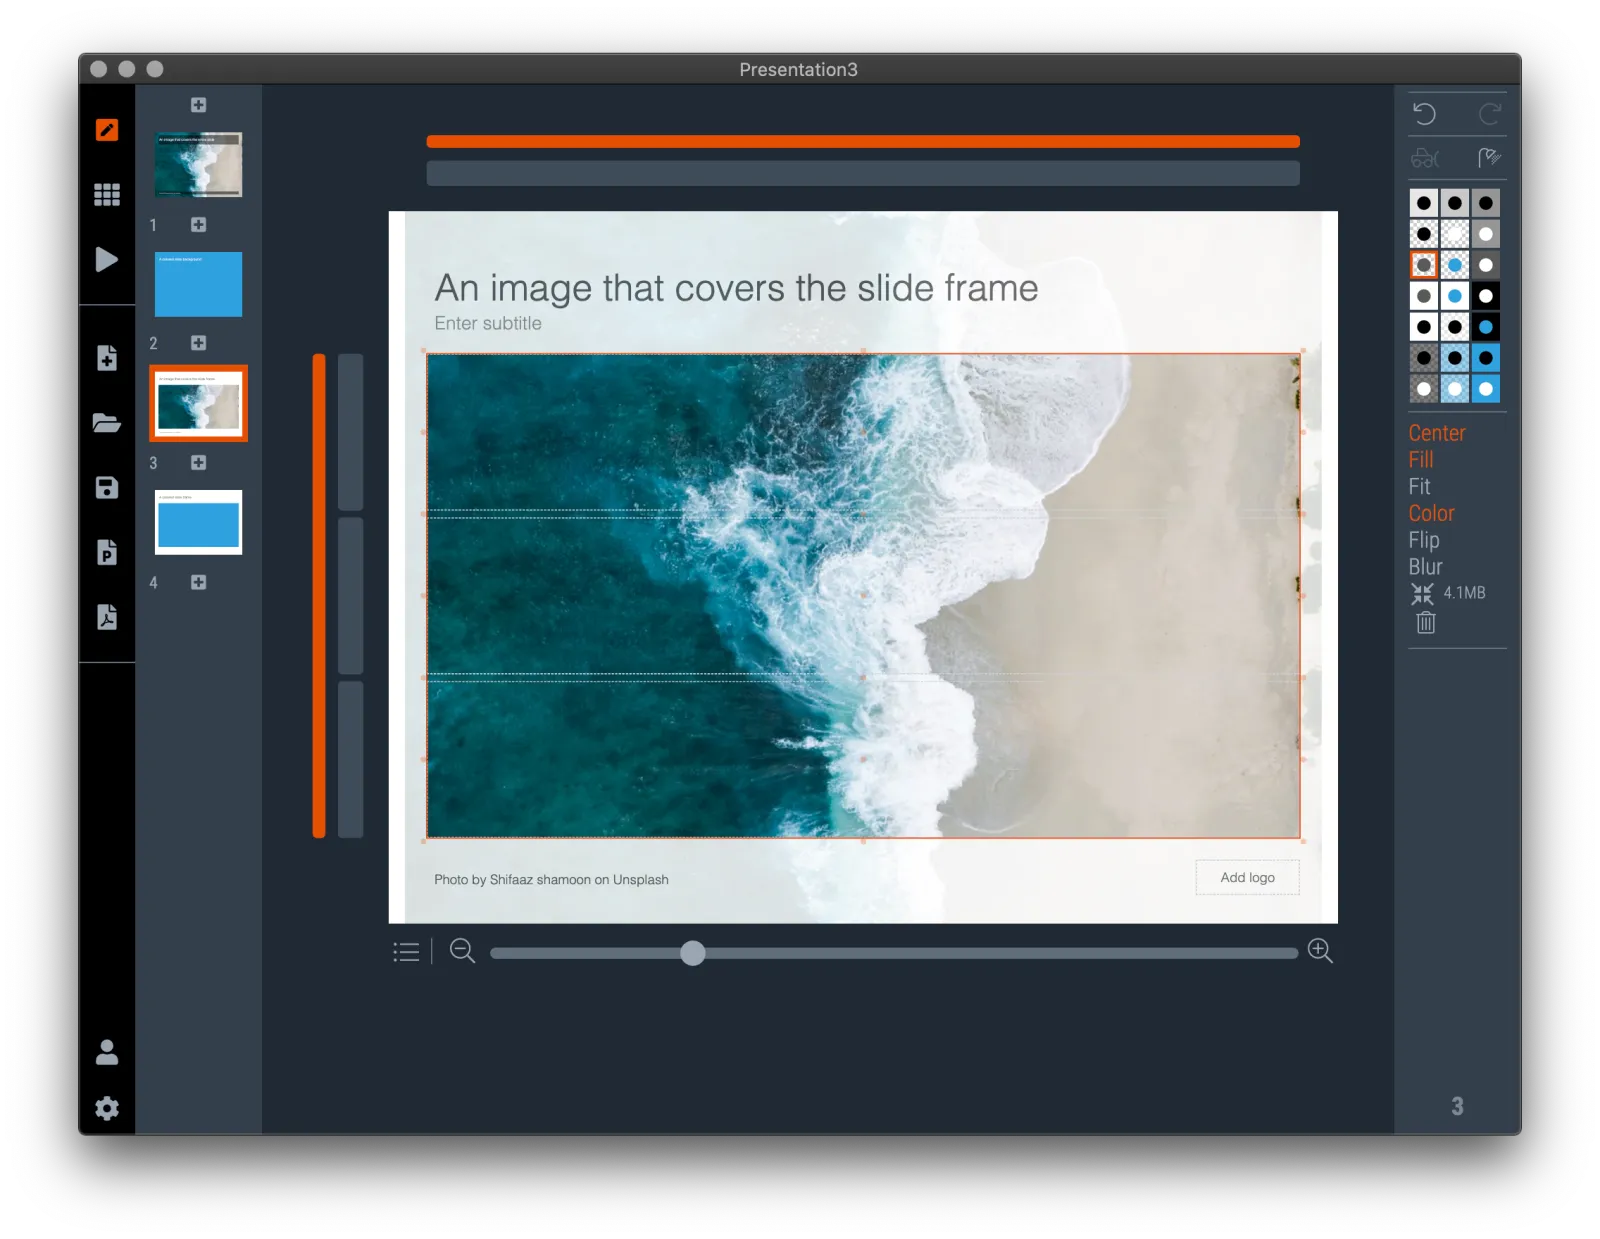Save the presentation with the disk icon
This screenshot has width=1600, height=1239.
[107, 487]
